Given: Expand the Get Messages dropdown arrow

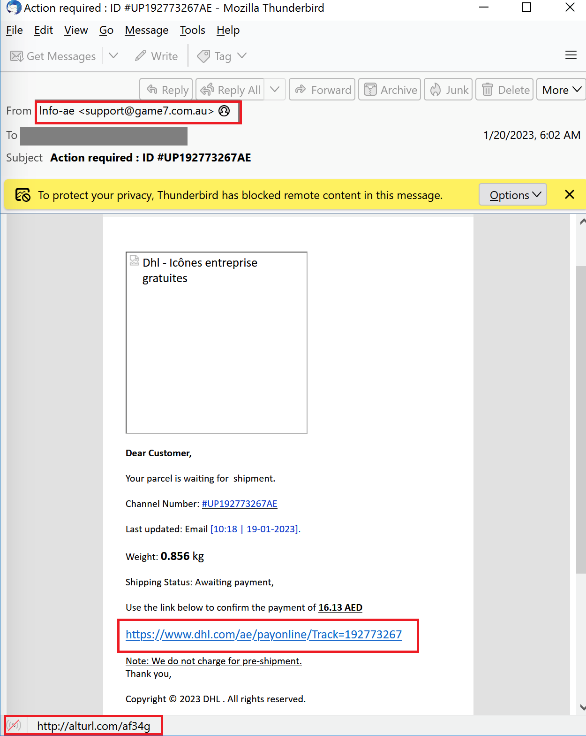Looking at the screenshot, I should click(x=113, y=56).
